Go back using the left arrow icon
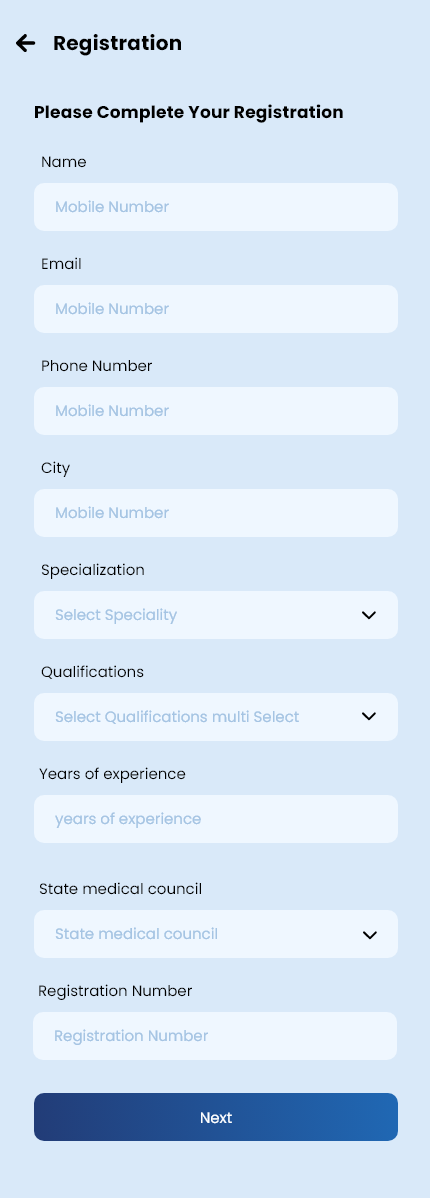This screenshot has width=430, height=1198. [x=25, y=44]
